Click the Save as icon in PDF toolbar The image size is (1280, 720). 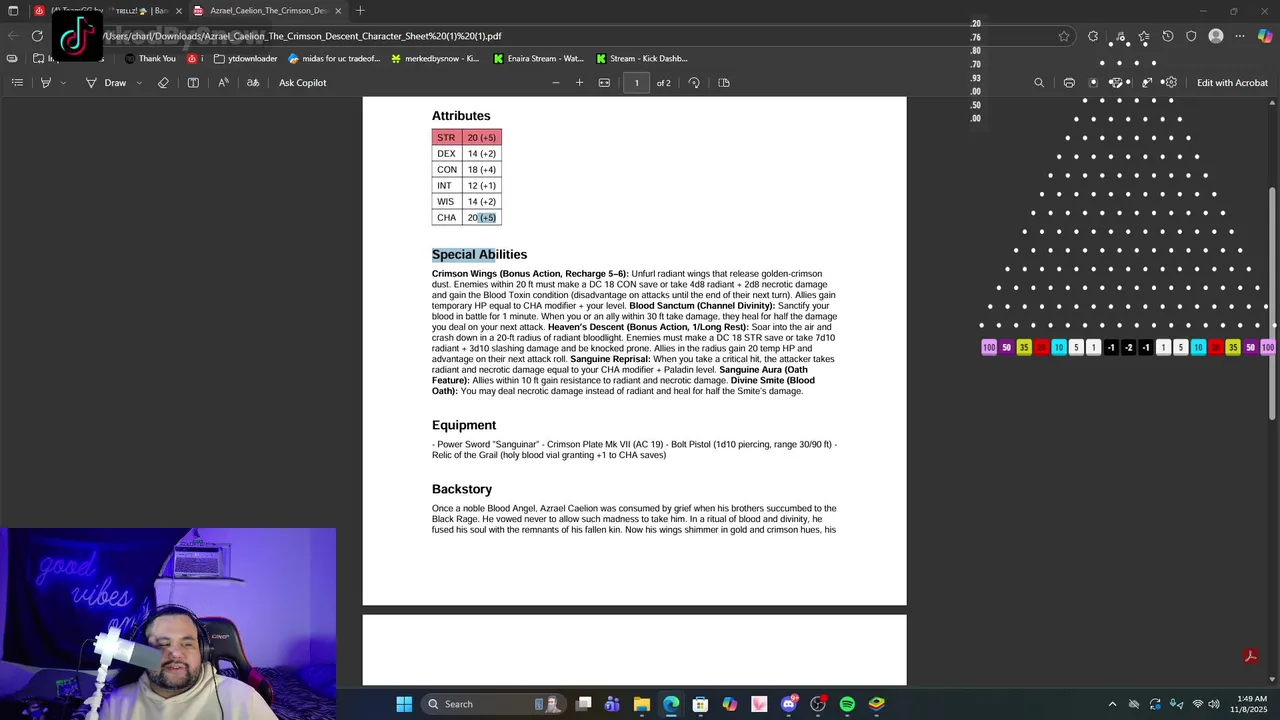(x=1117, y=83)
